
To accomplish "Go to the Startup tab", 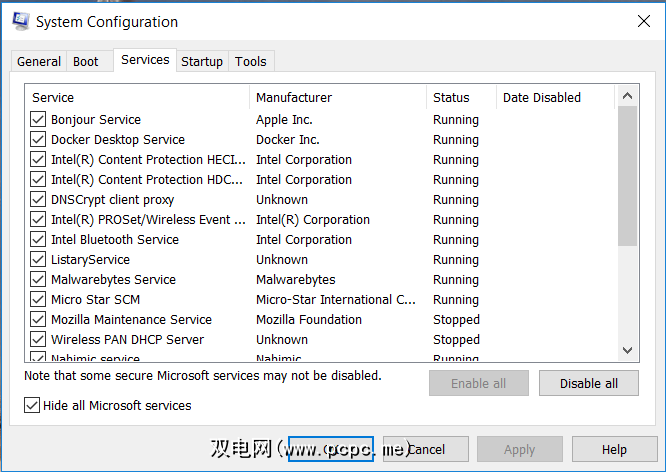I will [x=202, y=61].
